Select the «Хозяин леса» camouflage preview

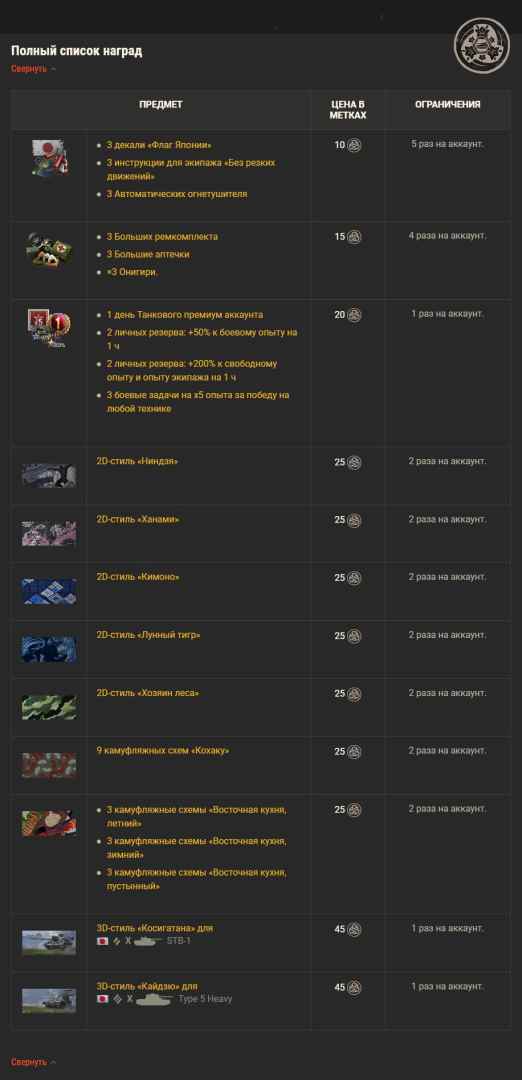pyautogui.click(x=49, y=707)
